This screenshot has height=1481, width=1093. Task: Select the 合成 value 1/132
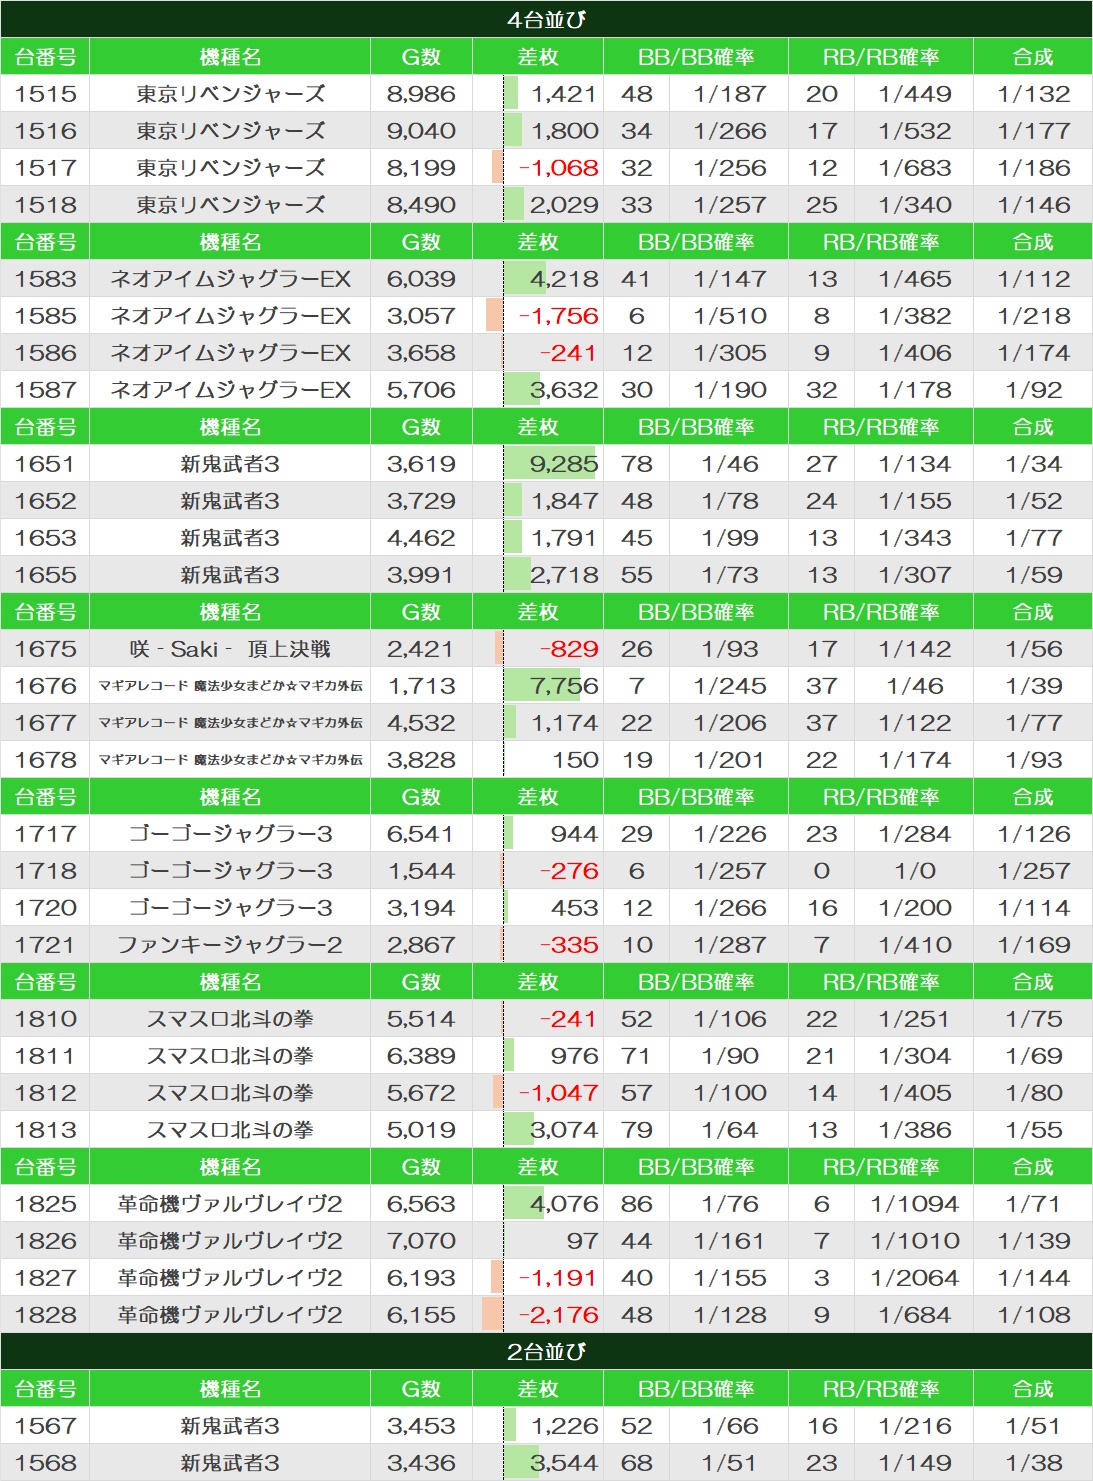pyautogui.click(x=1034, y=94)
